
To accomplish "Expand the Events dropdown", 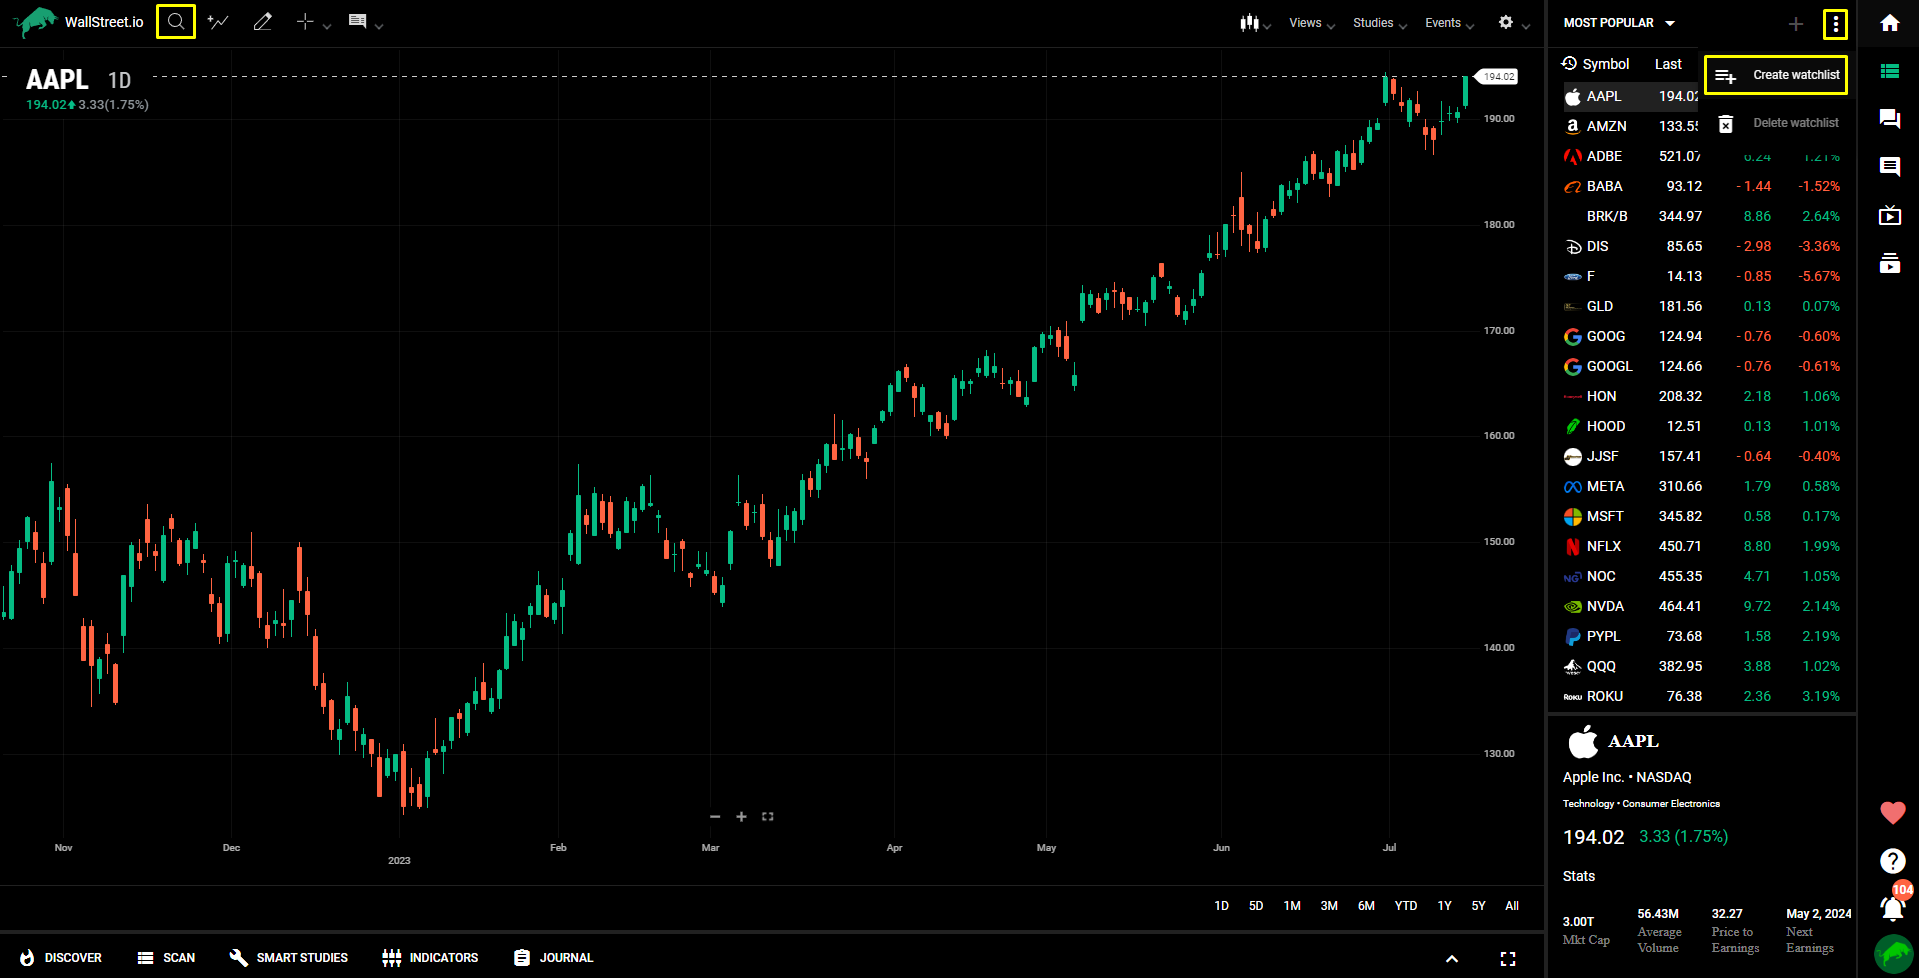I will tap(1449, 23).
